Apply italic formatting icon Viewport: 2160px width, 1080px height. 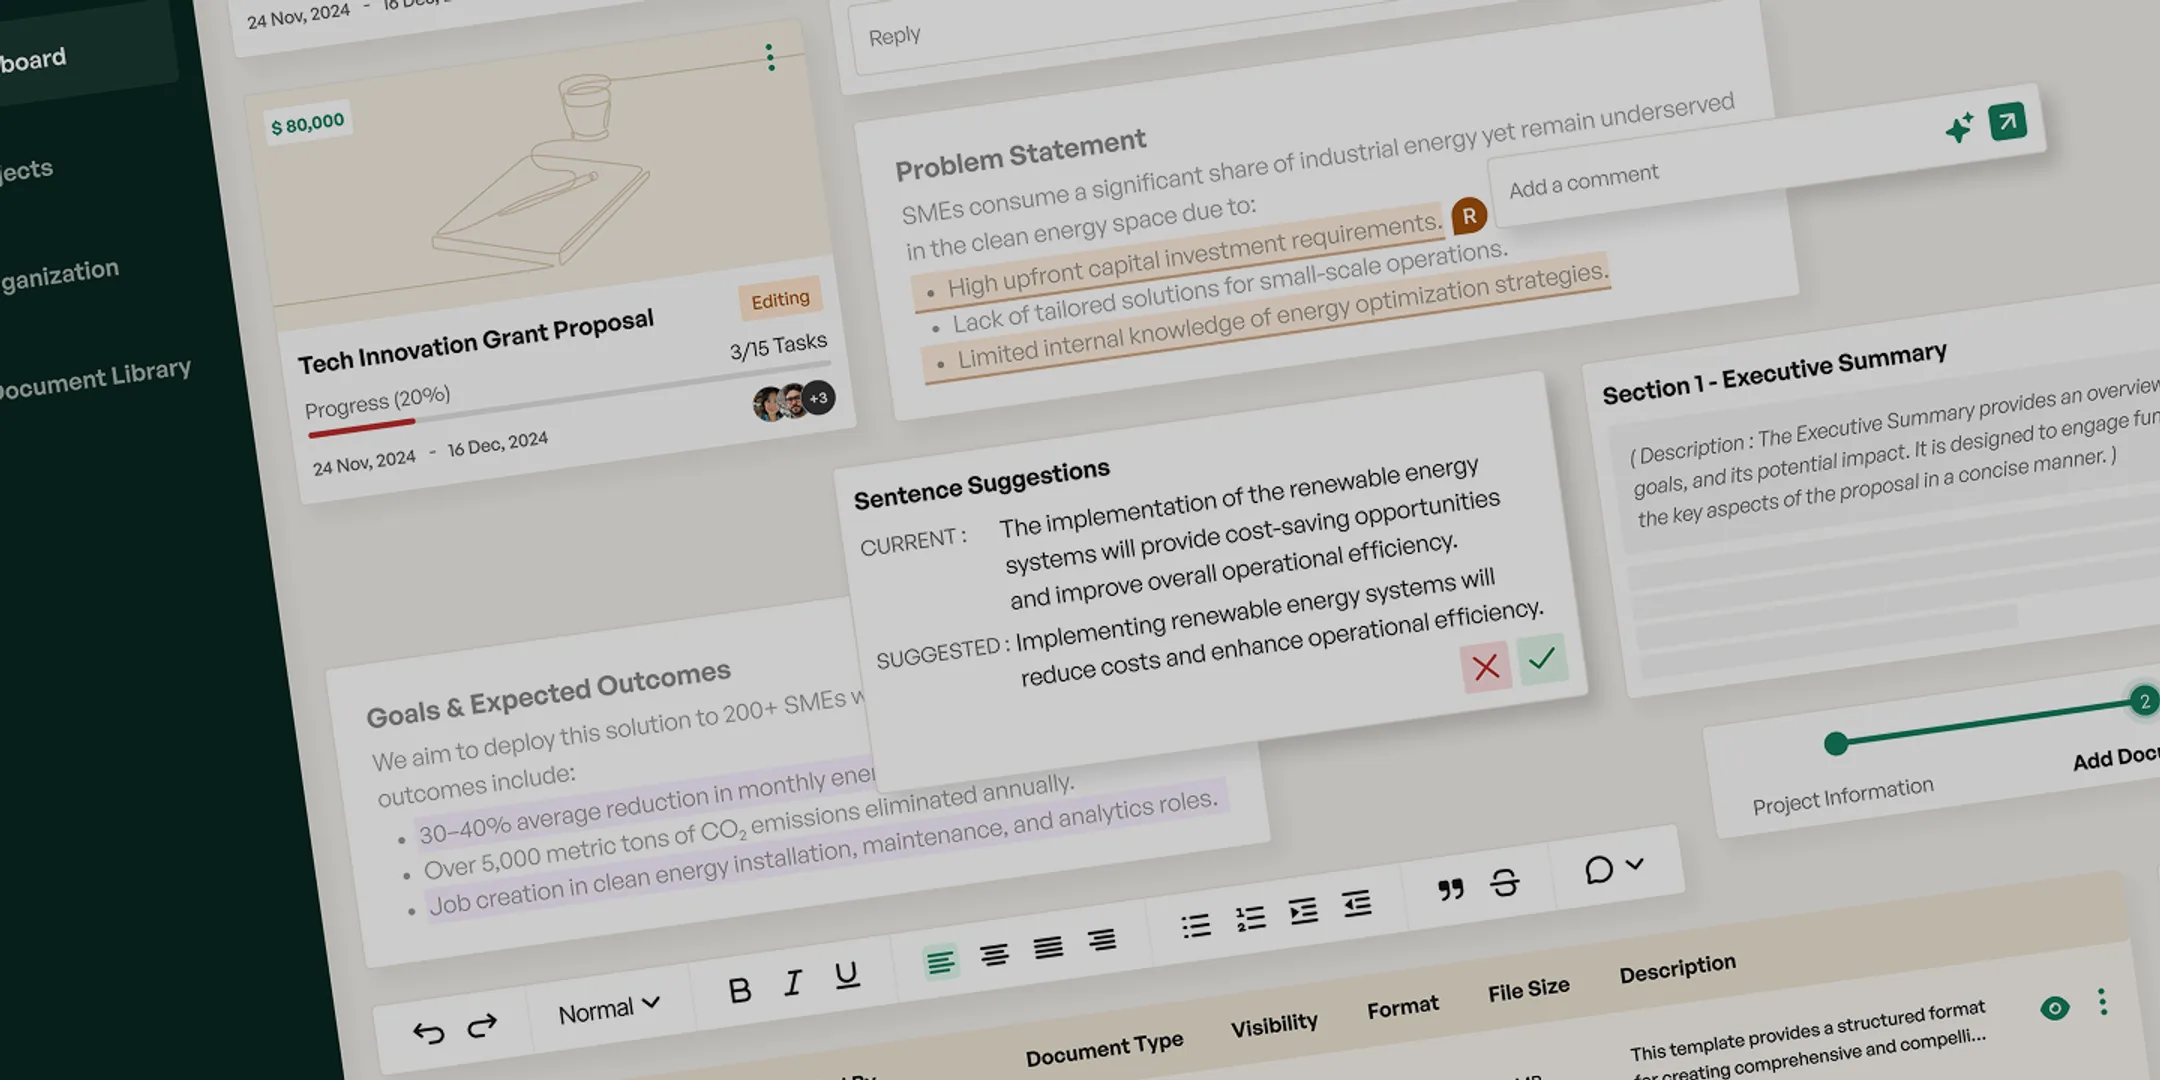793,983
